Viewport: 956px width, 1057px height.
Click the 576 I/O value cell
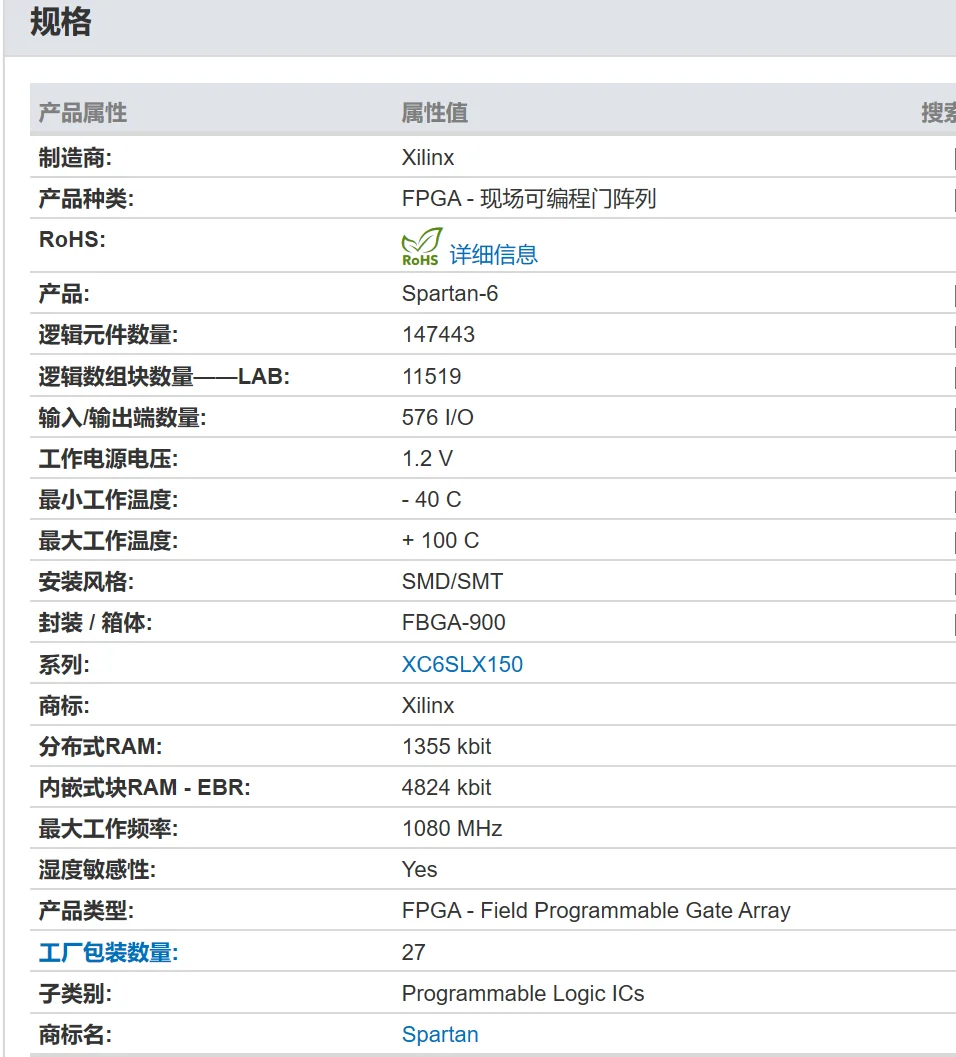[438, 417]
